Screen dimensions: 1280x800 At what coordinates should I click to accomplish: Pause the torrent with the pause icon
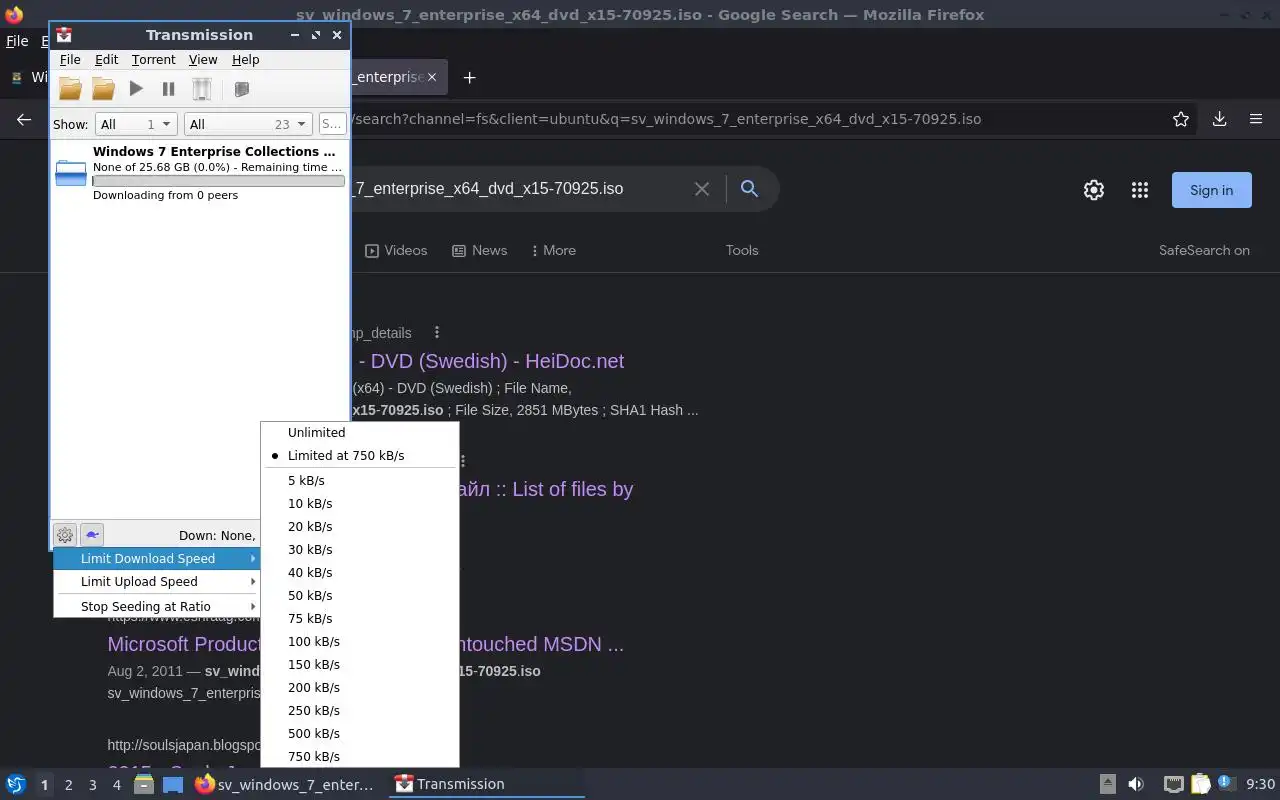click(168, 89)
